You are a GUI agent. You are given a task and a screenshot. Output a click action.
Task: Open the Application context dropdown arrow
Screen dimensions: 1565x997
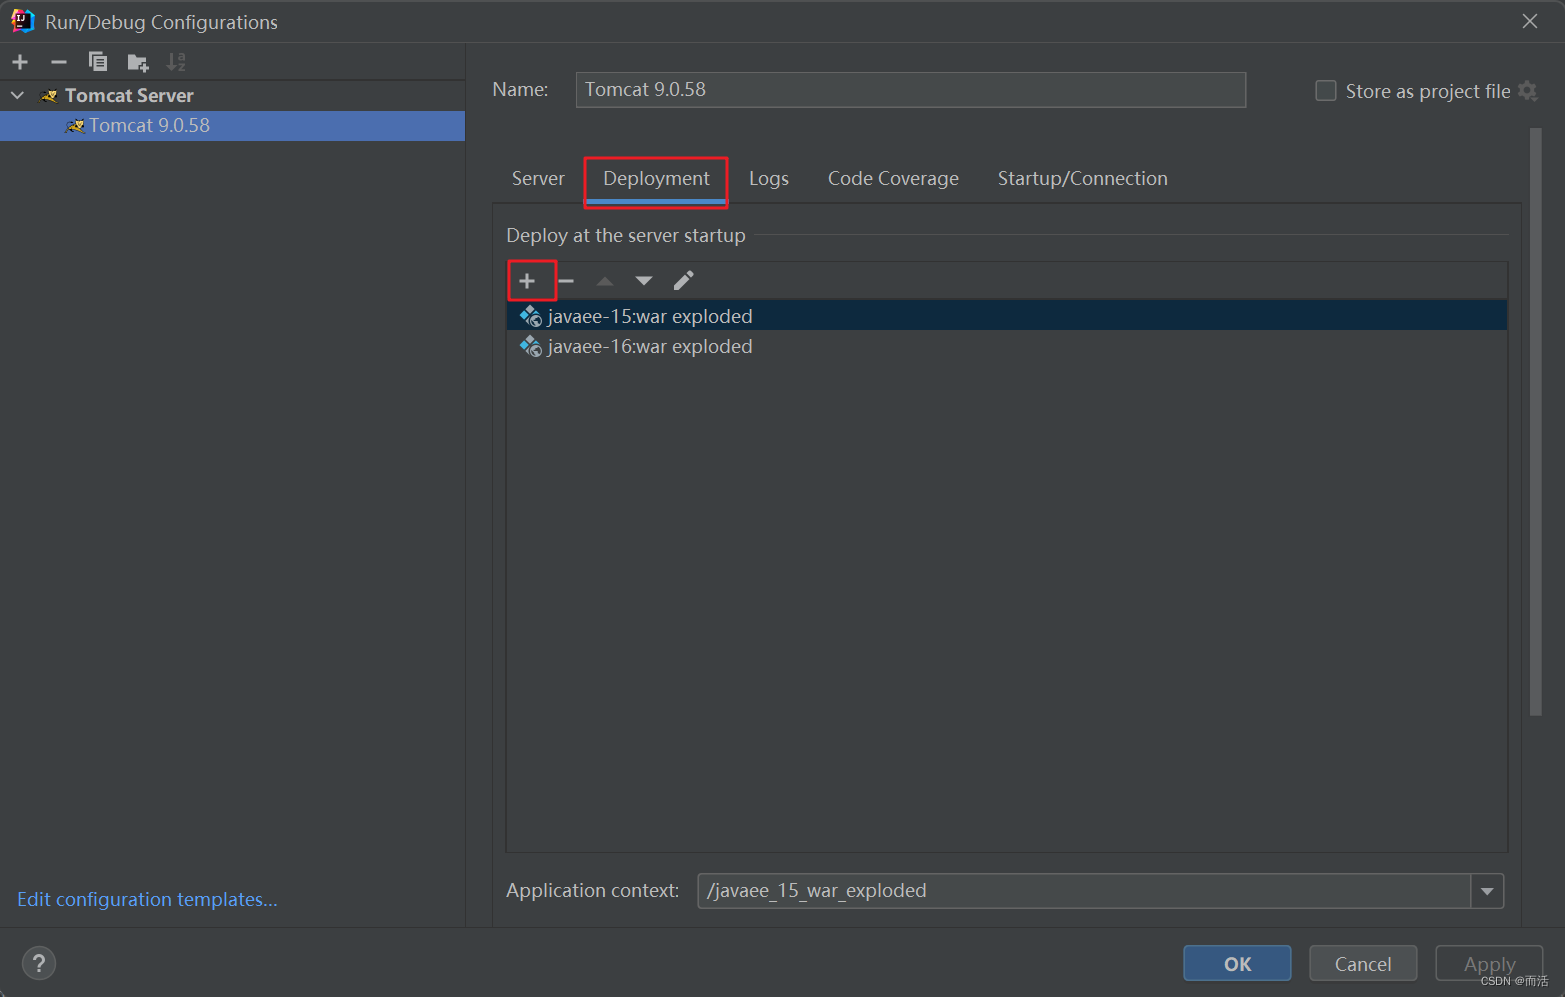pos(1487,891)
